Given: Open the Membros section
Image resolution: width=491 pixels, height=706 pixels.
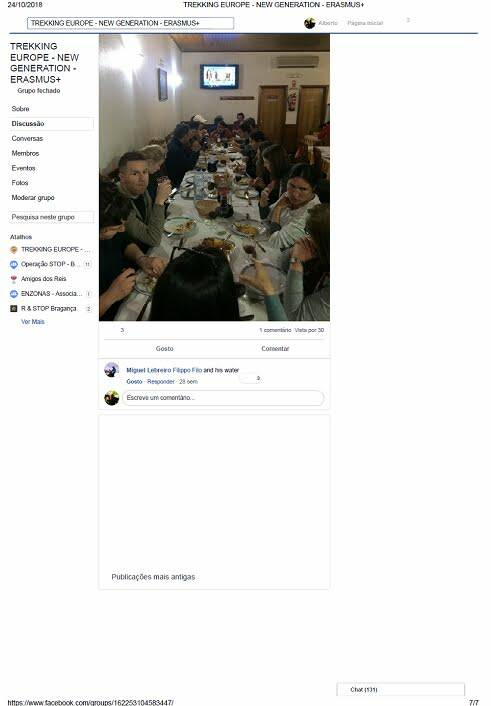Looking at the screenshot, I should pos(25,154).
